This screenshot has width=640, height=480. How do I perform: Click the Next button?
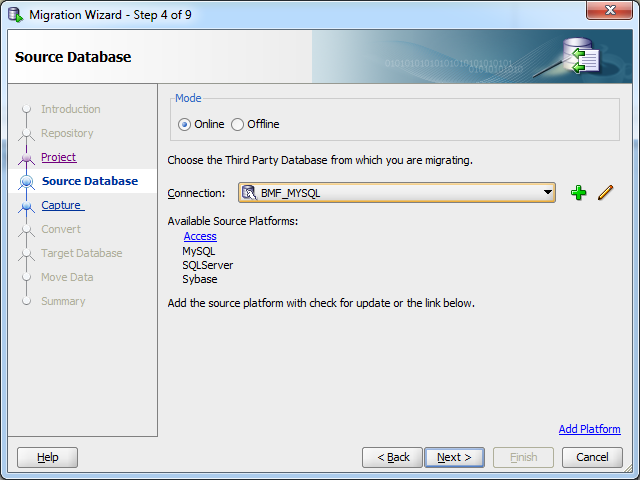click(454, 458)
